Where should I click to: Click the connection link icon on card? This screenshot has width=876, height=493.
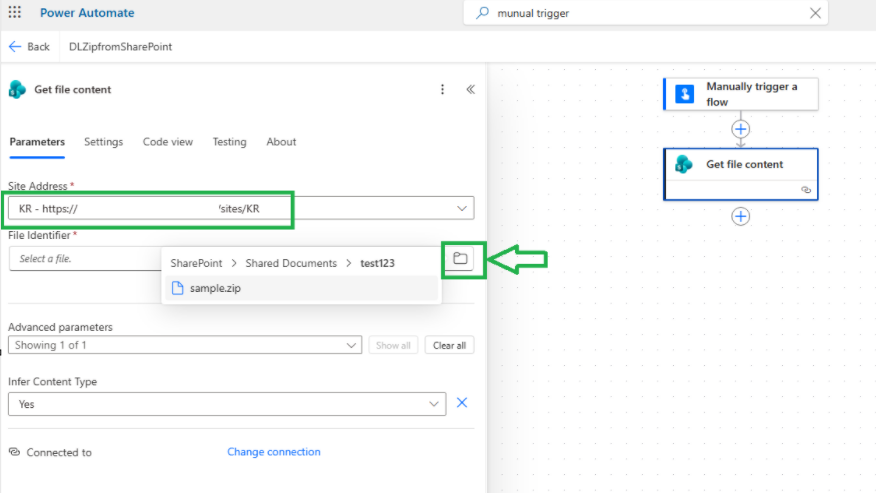coord(806,190)
